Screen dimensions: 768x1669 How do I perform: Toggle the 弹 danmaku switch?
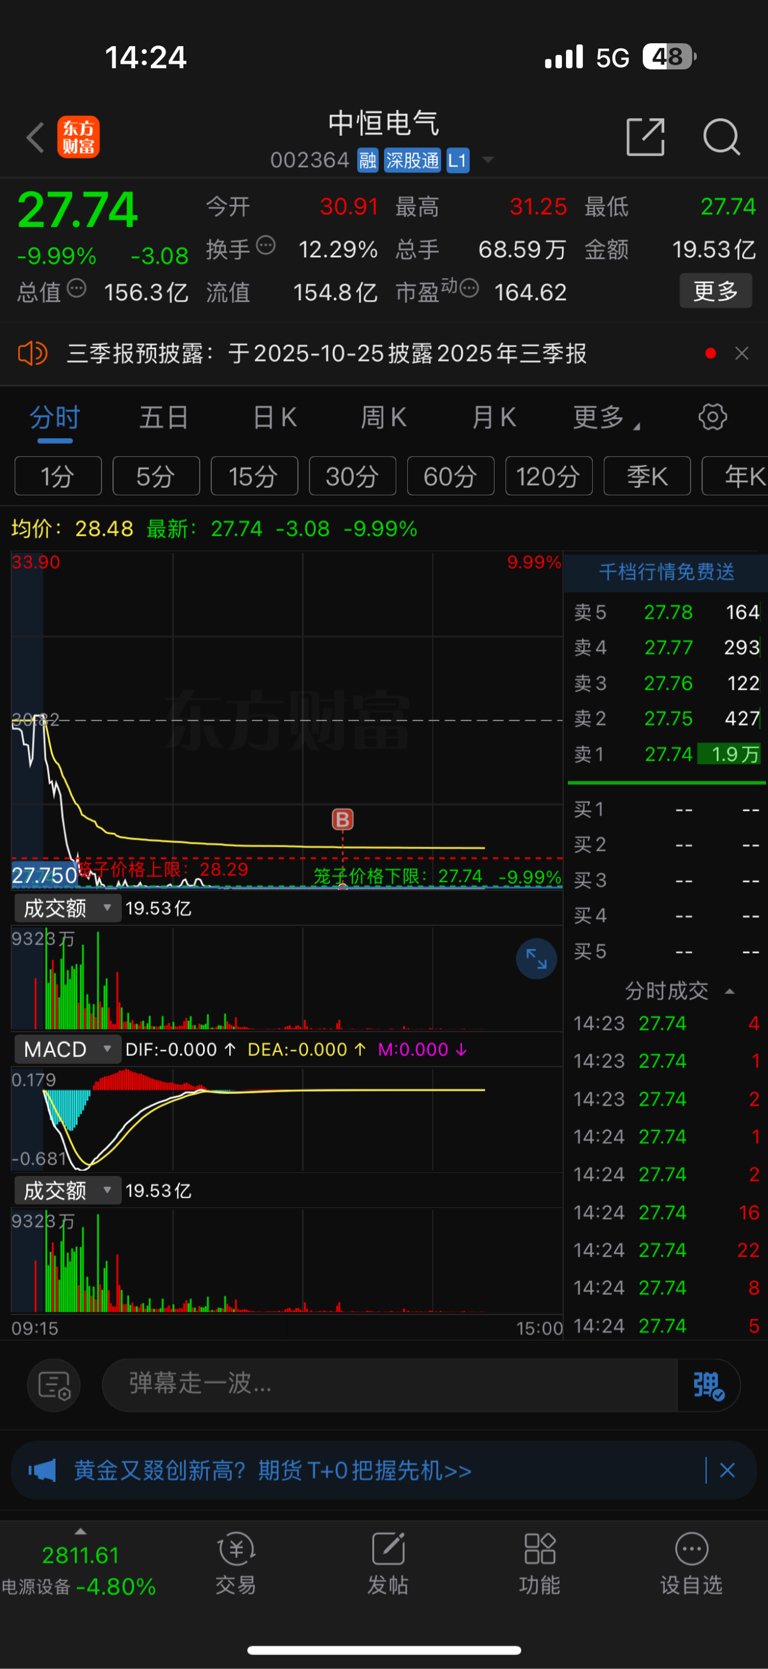click(708, 1385)
